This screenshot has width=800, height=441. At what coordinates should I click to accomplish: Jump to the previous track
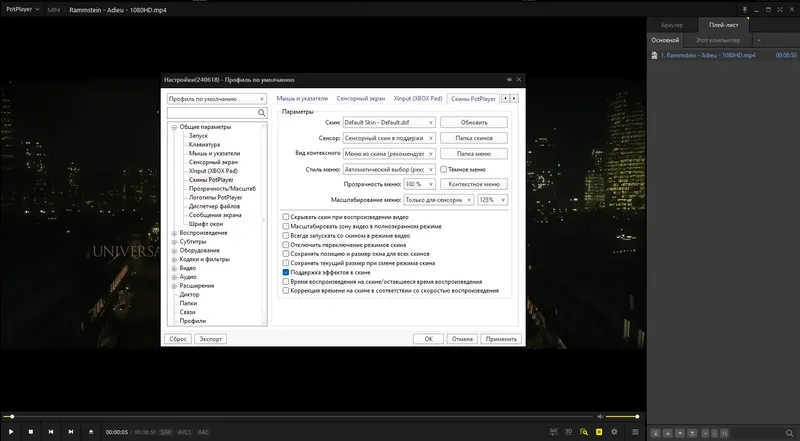click(x=51, y=432)
